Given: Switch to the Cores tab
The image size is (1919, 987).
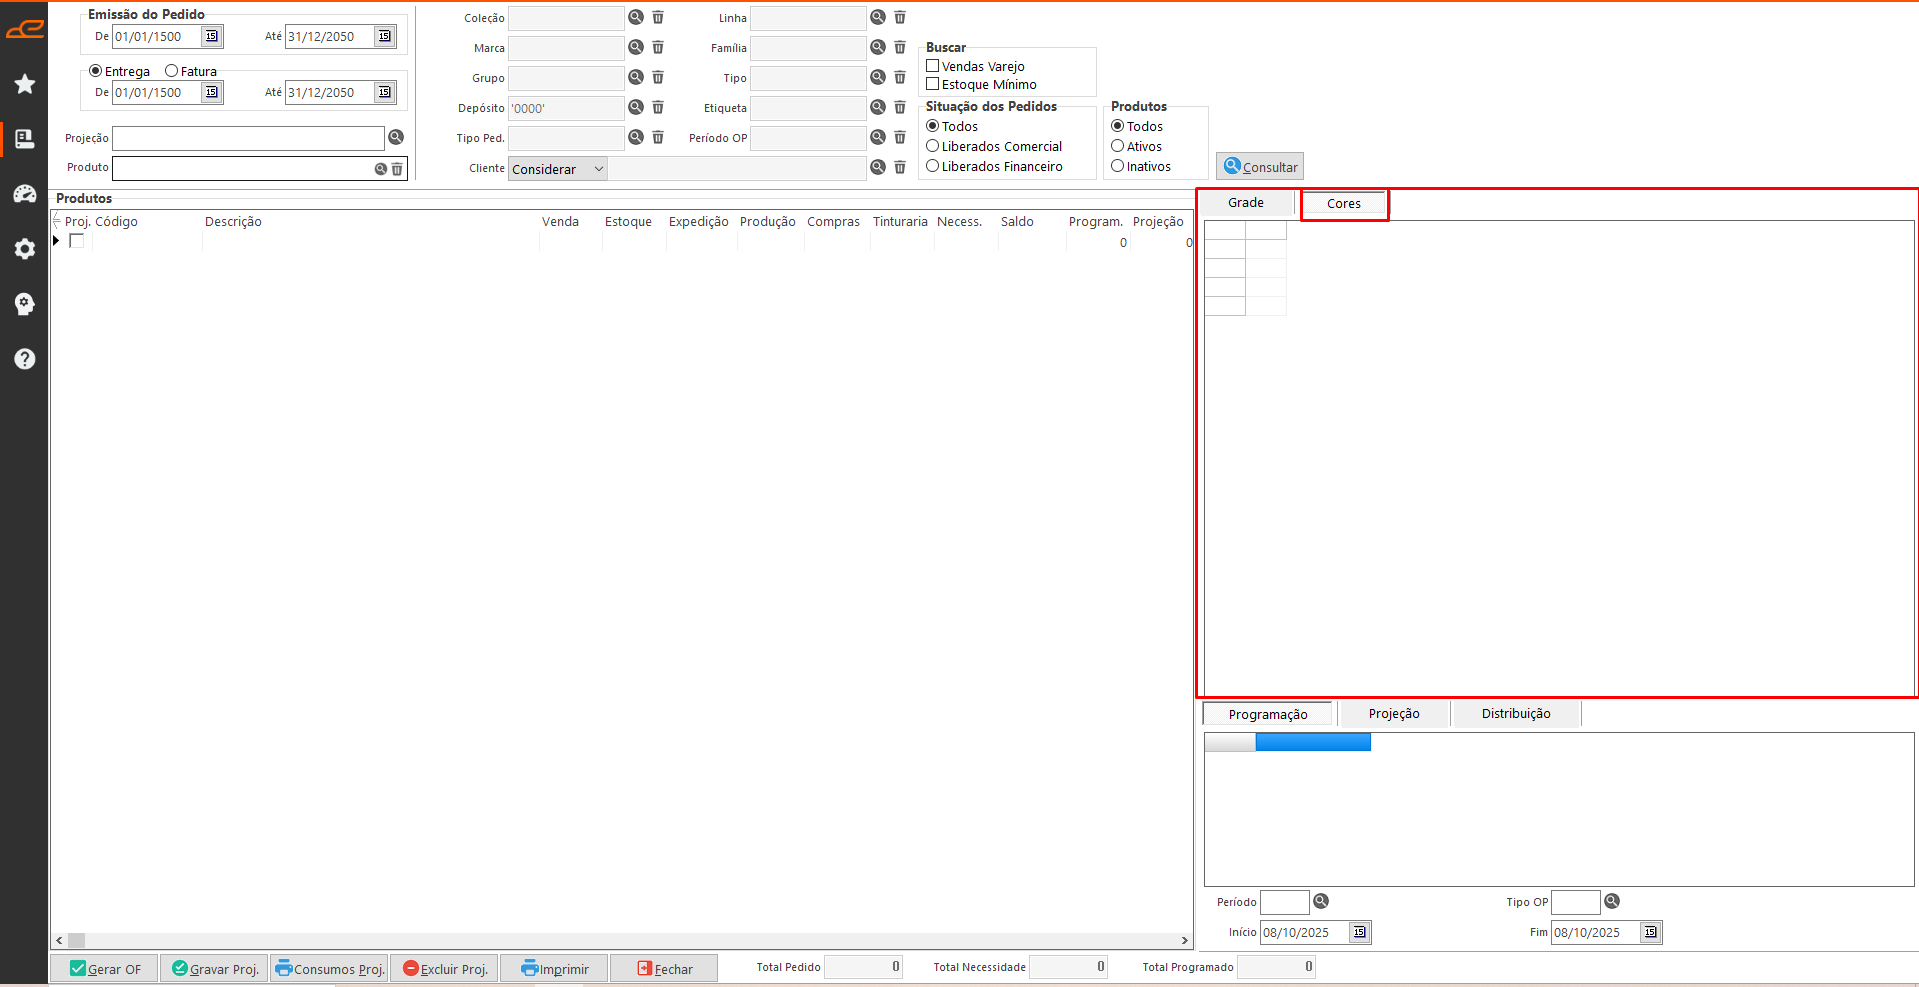Looking at the screenshot, I should click(1343, 204).
